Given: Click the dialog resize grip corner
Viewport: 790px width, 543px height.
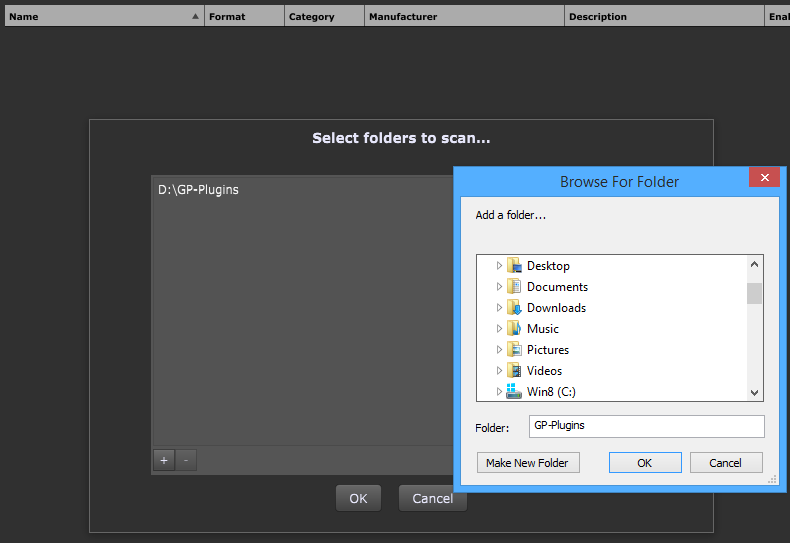Looking at the screenshot, I should click(772, 480).
